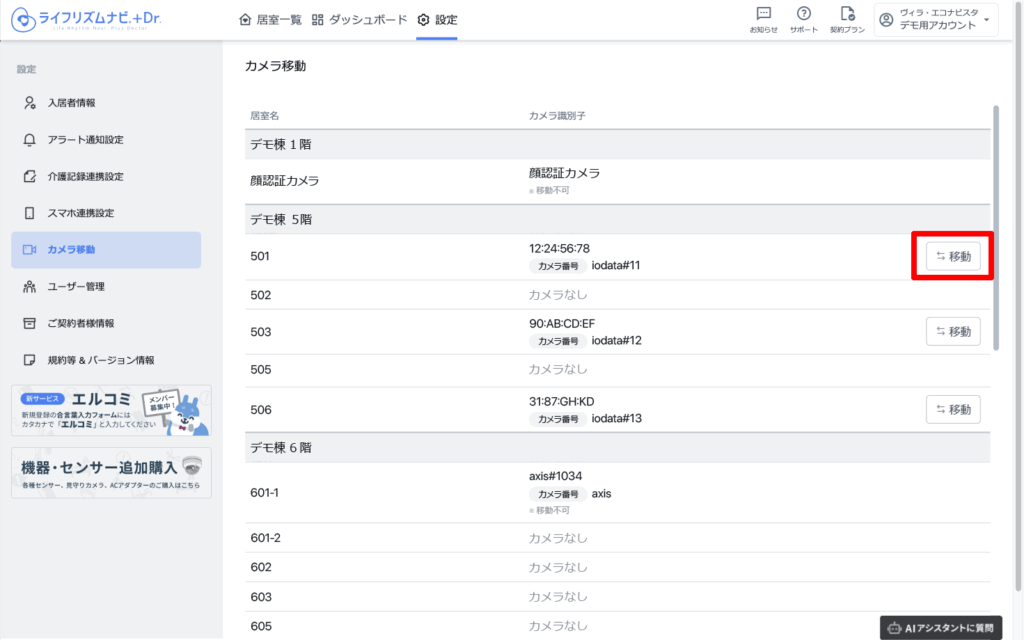Select 介護記録連携設定 in sidebar

click(x=85, y=177)
